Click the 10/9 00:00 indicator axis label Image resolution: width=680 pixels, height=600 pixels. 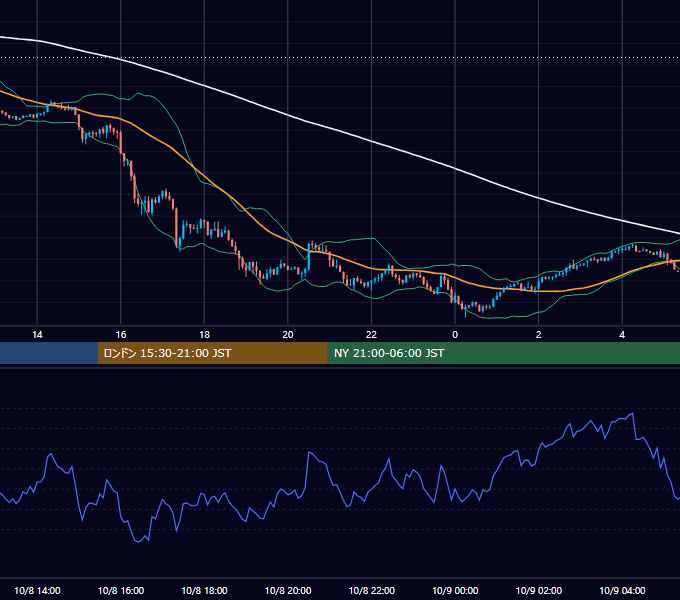point(455,590)
